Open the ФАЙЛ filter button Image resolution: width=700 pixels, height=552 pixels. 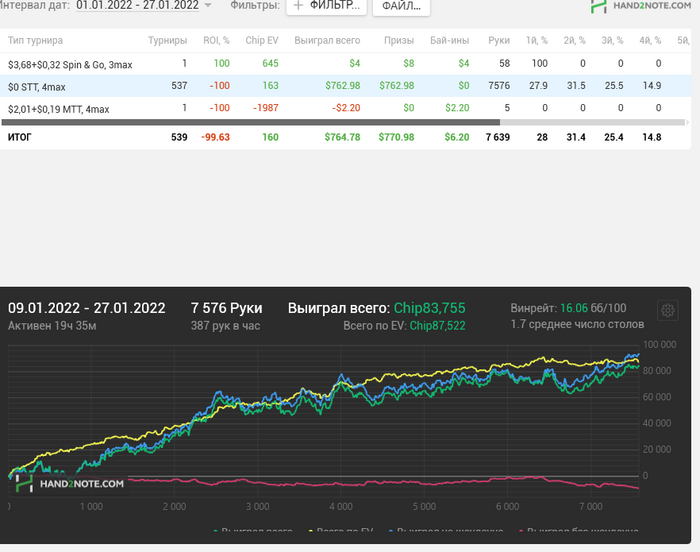(x=401, y=6)
